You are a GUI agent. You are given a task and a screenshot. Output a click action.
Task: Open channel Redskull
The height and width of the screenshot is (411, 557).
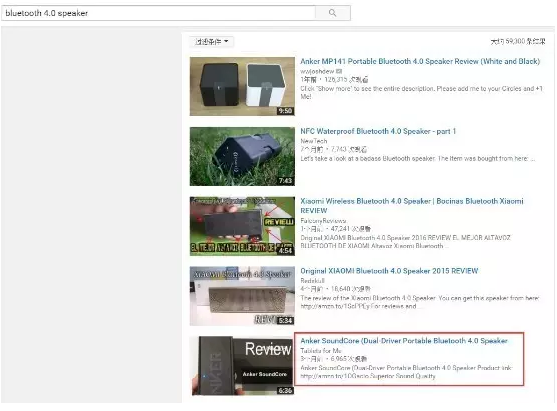[x=313, y=281]
